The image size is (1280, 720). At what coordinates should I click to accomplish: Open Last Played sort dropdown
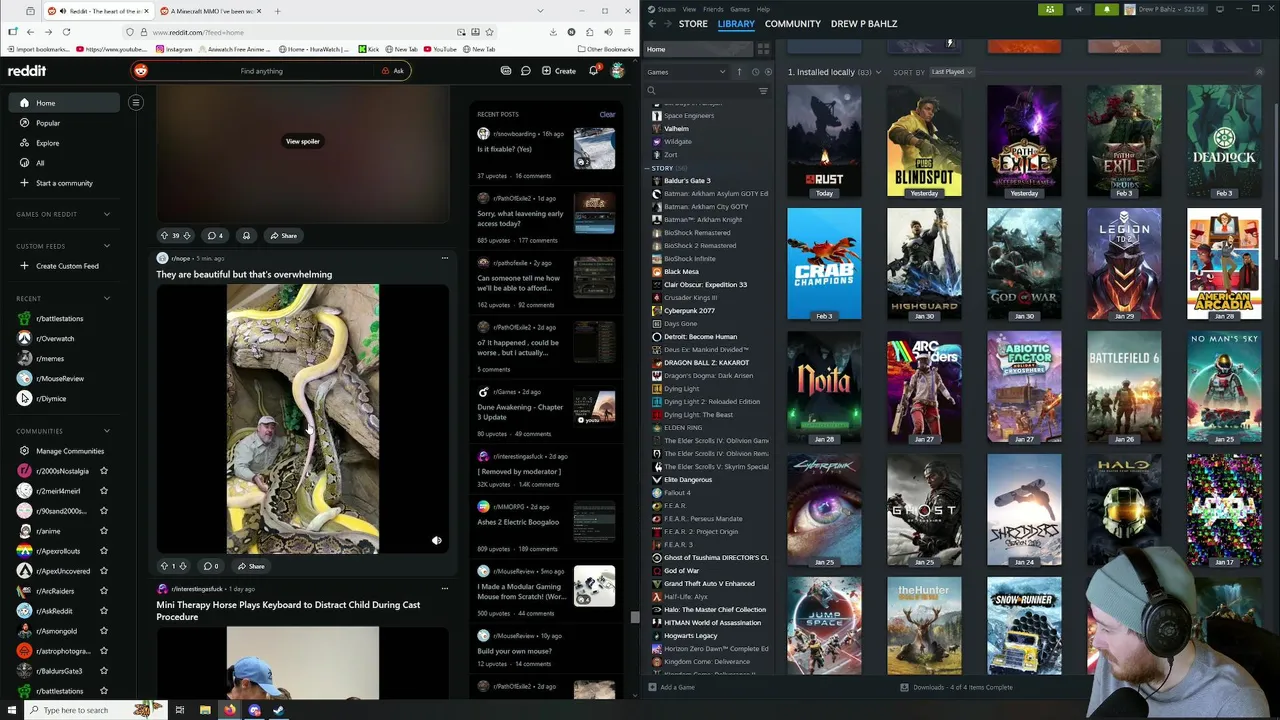click(x=951, y=72)
